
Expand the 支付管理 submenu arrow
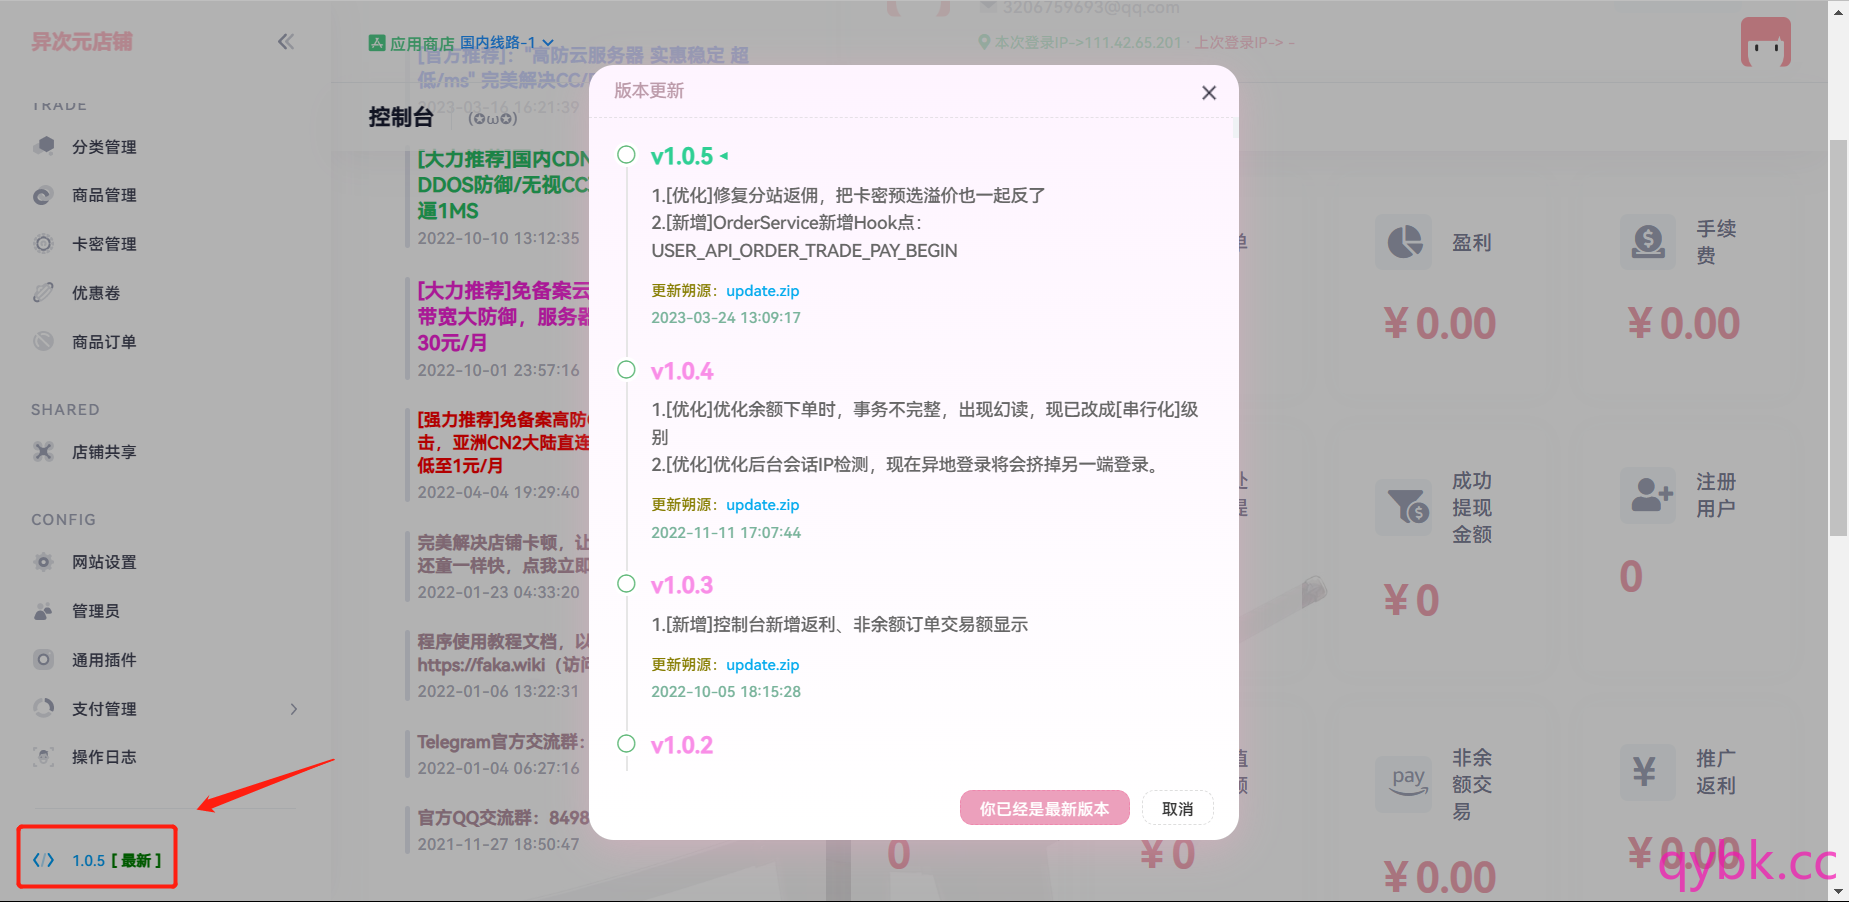pyautogui.click(x=294, y=709)
